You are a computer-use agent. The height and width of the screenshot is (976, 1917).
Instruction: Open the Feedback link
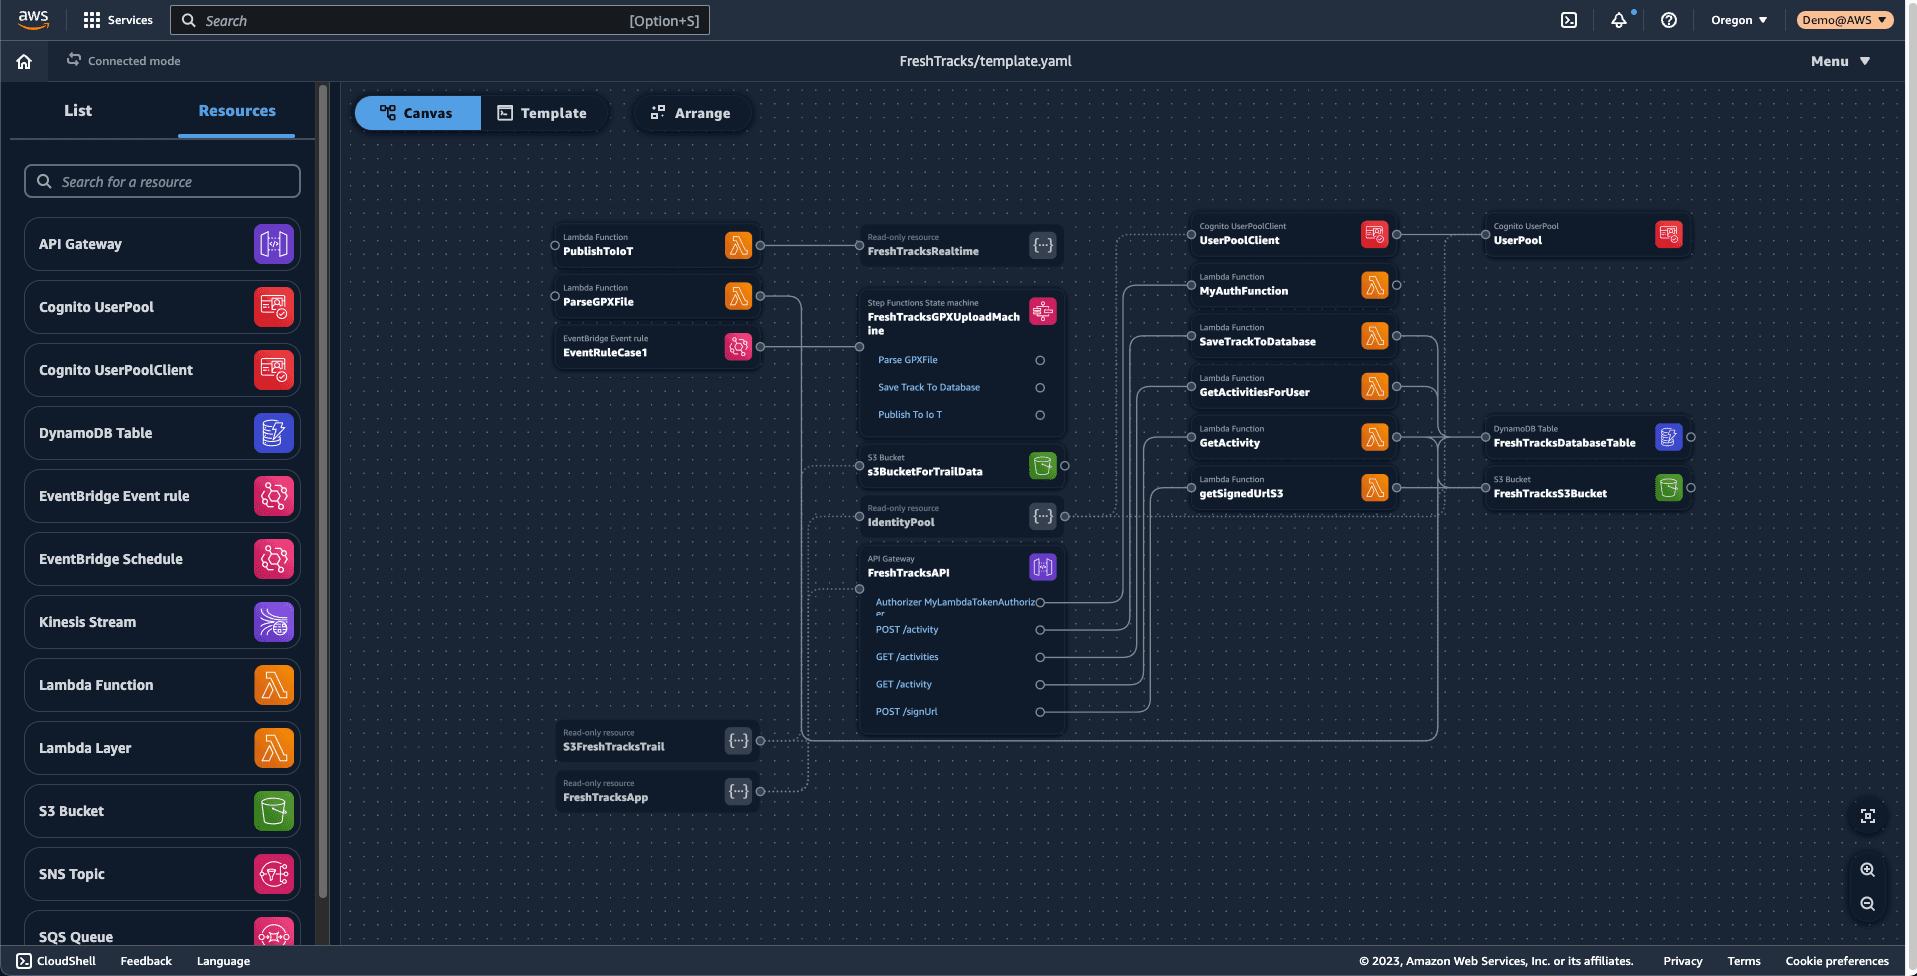[x=146, y=961]
